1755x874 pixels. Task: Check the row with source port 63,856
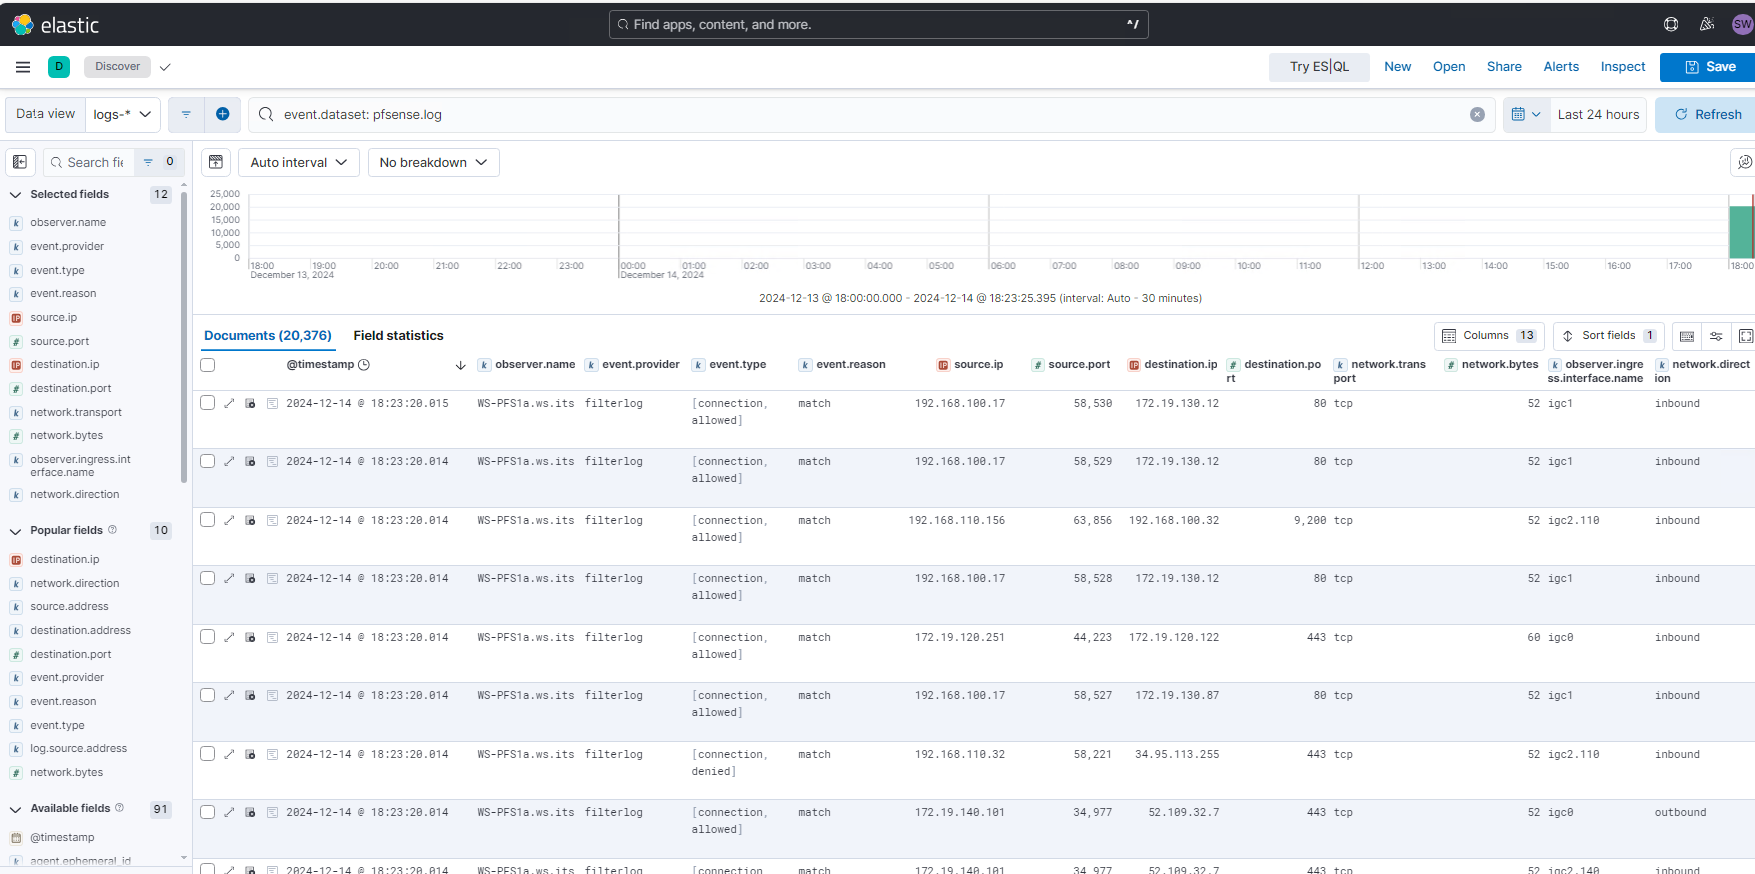[x=208, y=520]
